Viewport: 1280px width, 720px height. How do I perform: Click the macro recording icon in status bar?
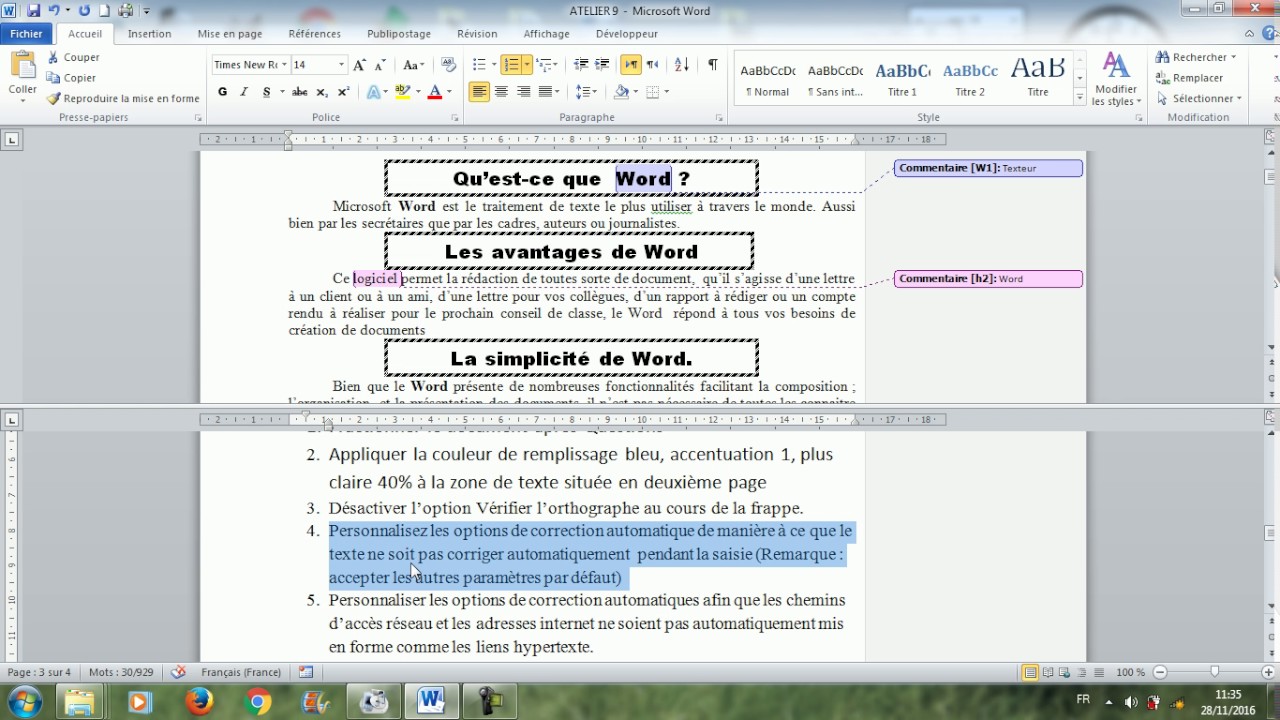[x=306, y=672]
